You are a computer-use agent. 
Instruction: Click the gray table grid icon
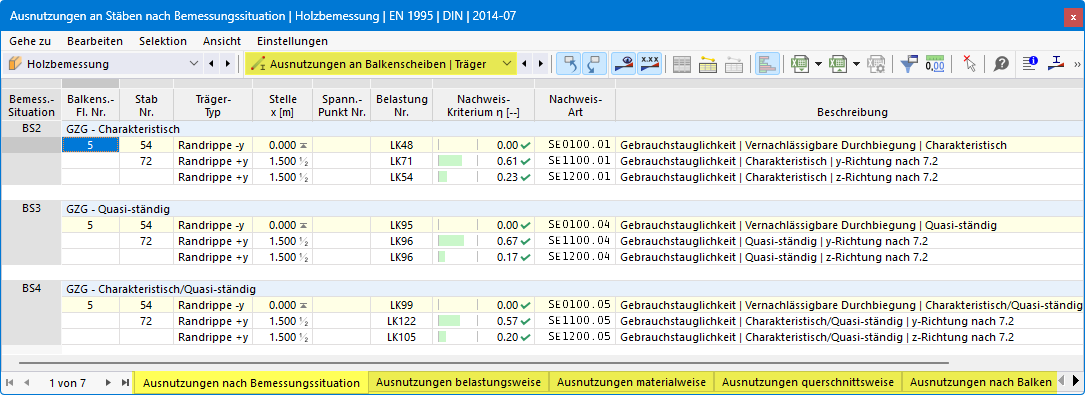click(x=682, y=64)
